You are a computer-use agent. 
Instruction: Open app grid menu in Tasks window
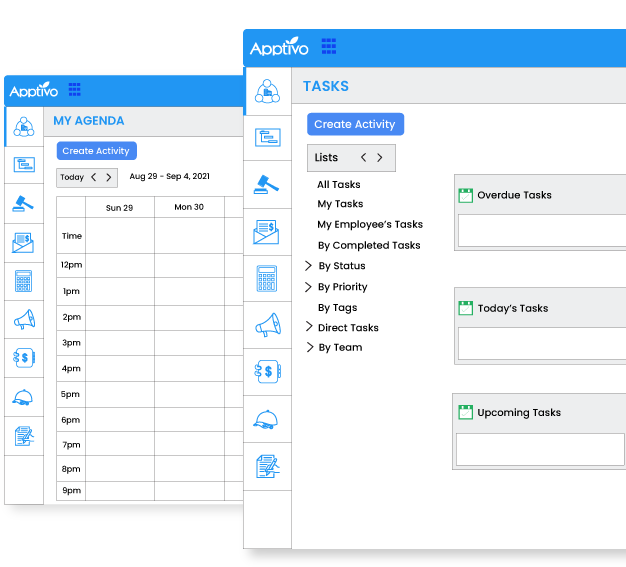(329, 46)
